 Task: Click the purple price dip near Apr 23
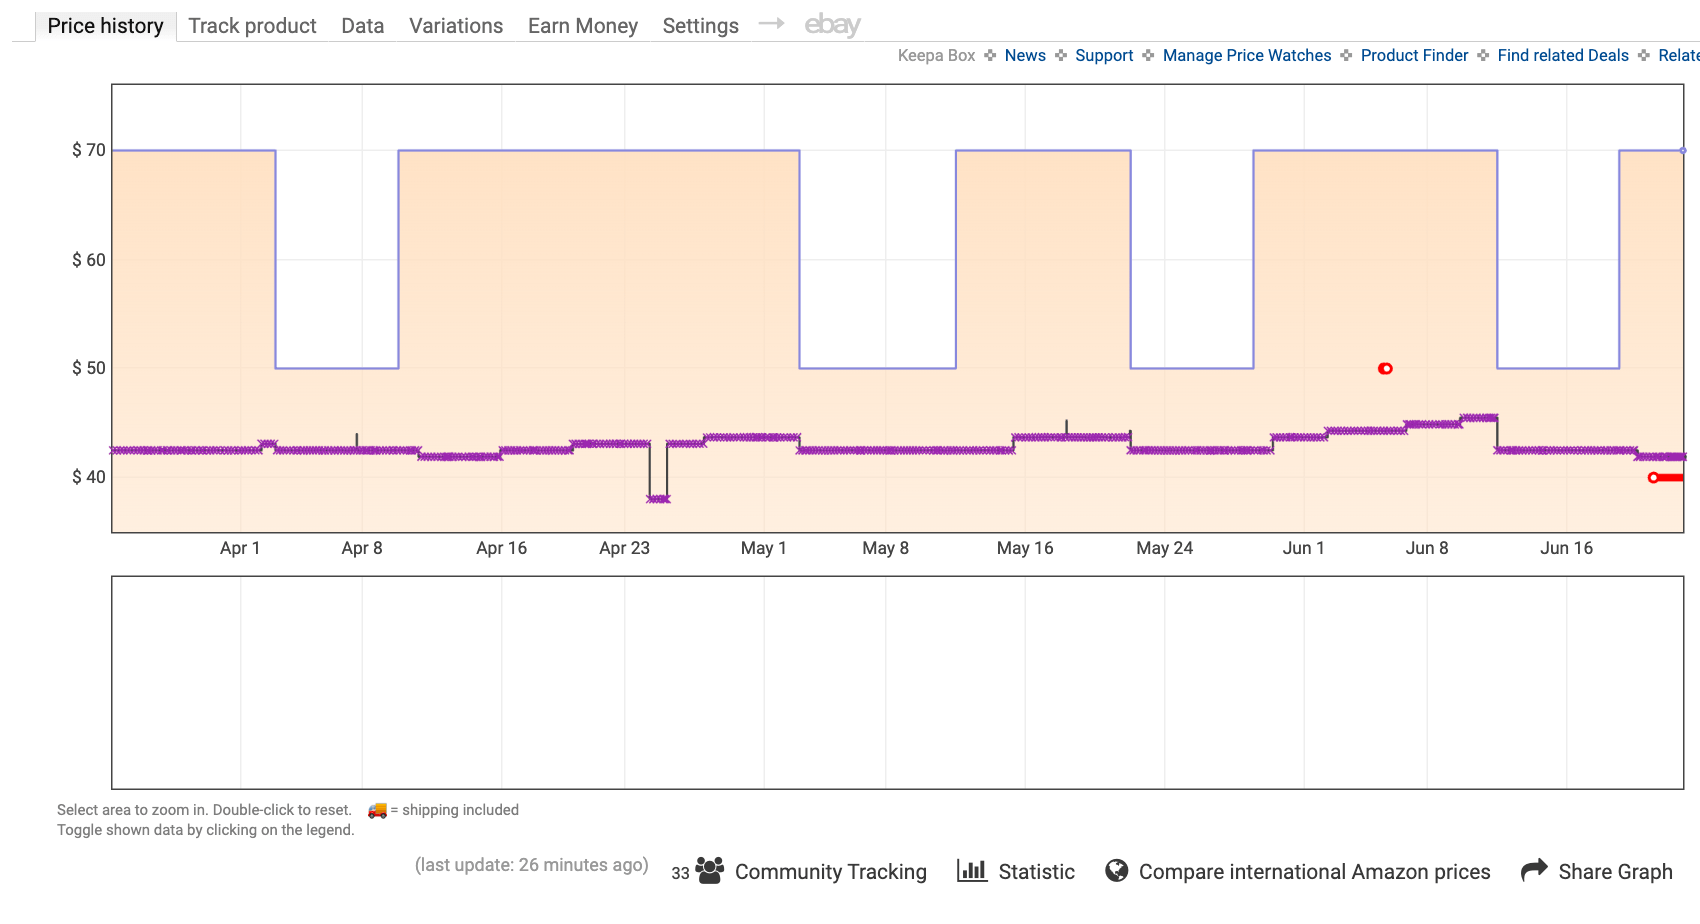[658, 498]
